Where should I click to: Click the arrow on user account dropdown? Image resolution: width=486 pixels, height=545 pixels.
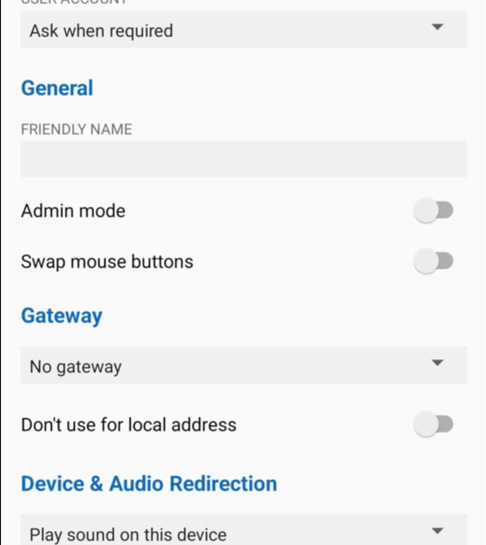click(x=437, y=27)
